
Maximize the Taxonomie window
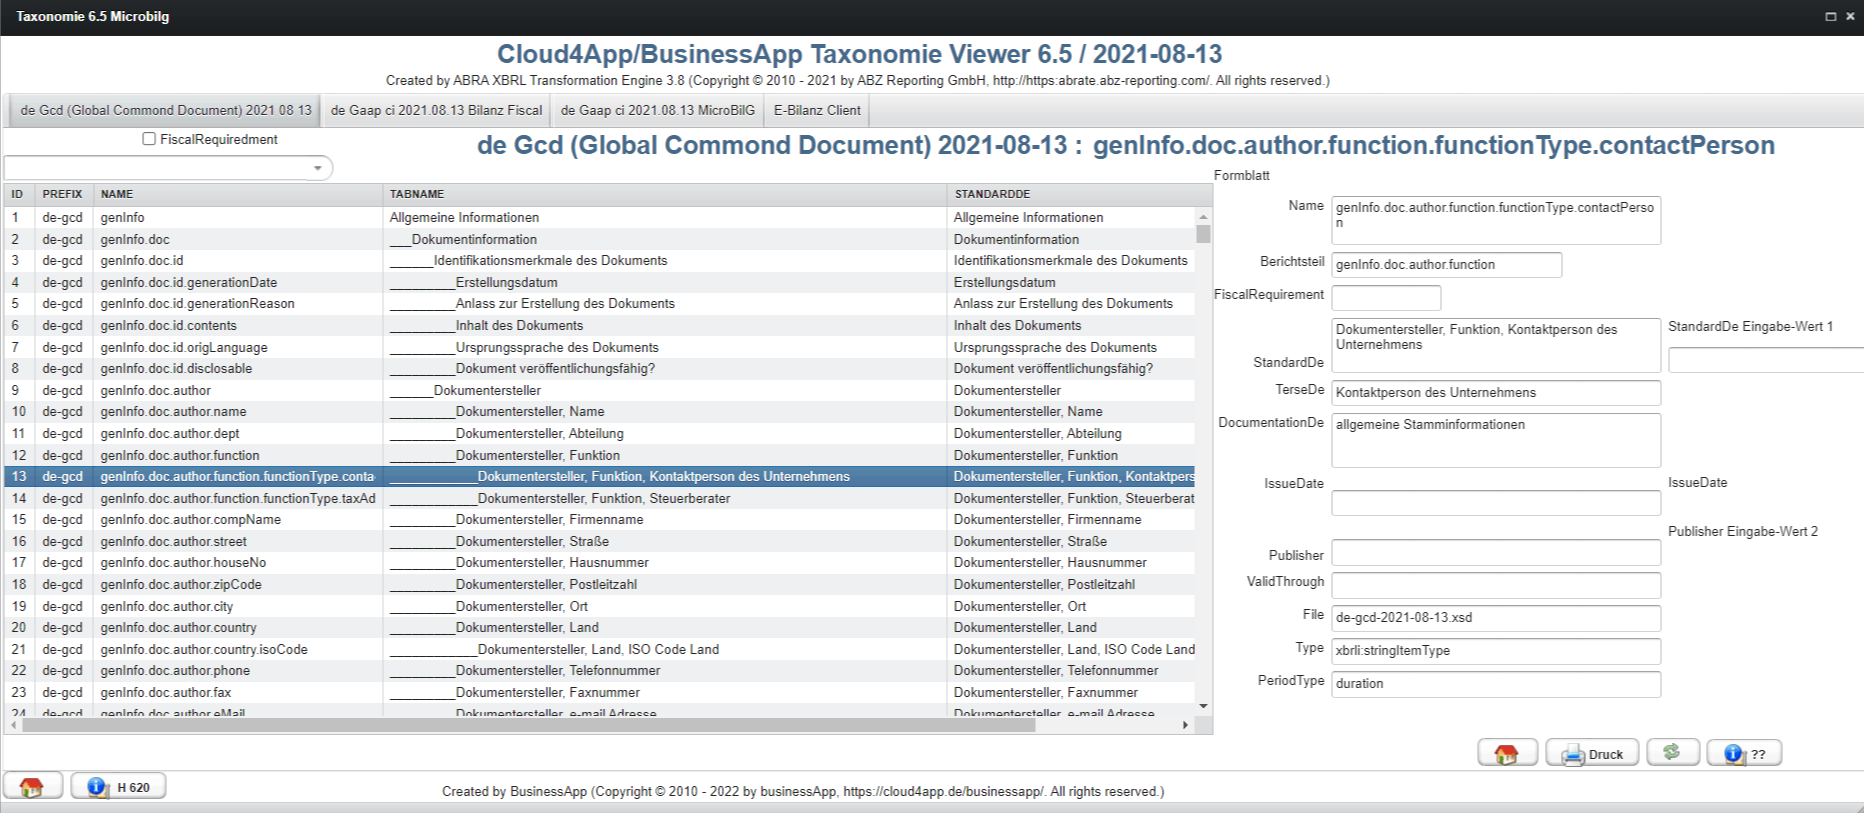(1831, 16)
